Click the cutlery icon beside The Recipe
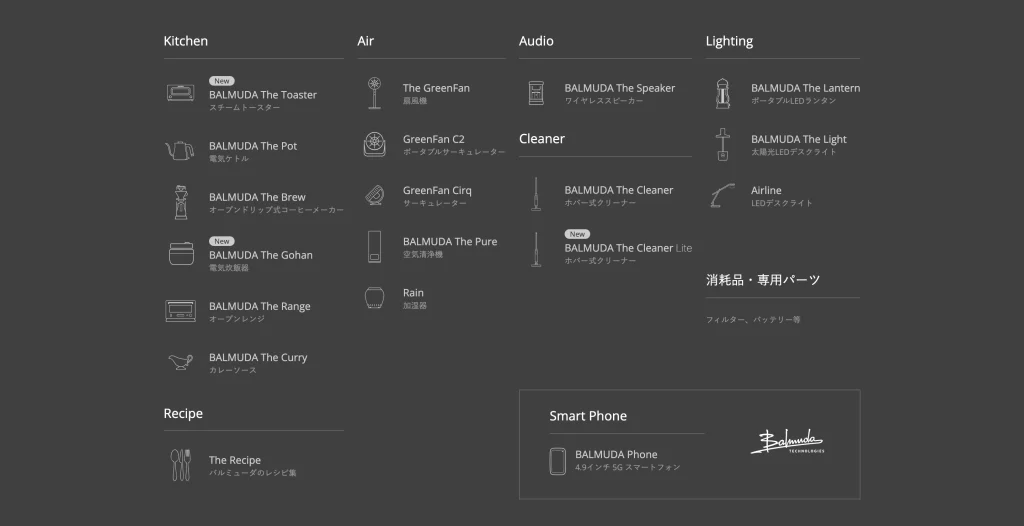Screen dimensions: 1024x526 click(x=180, y=465)
